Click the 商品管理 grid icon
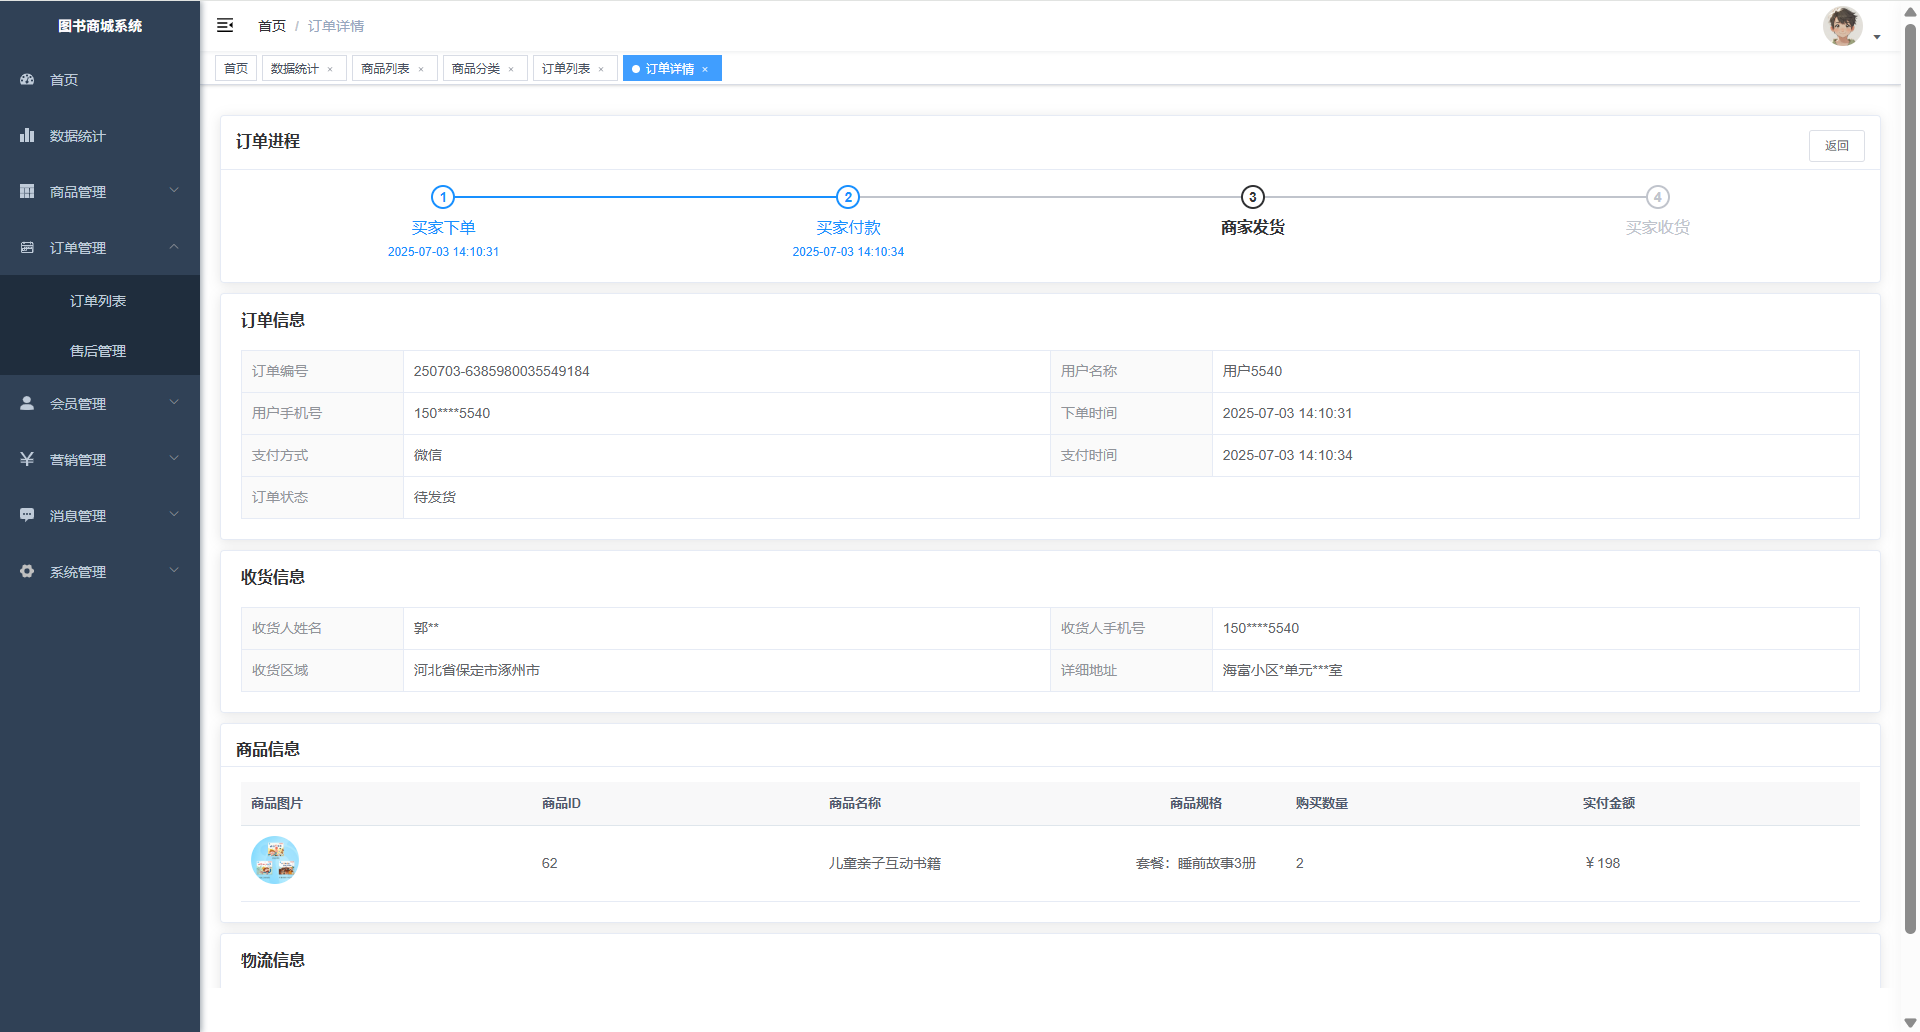The image size is (1920, 1032). pyautogui.click(x=27, y=191)
